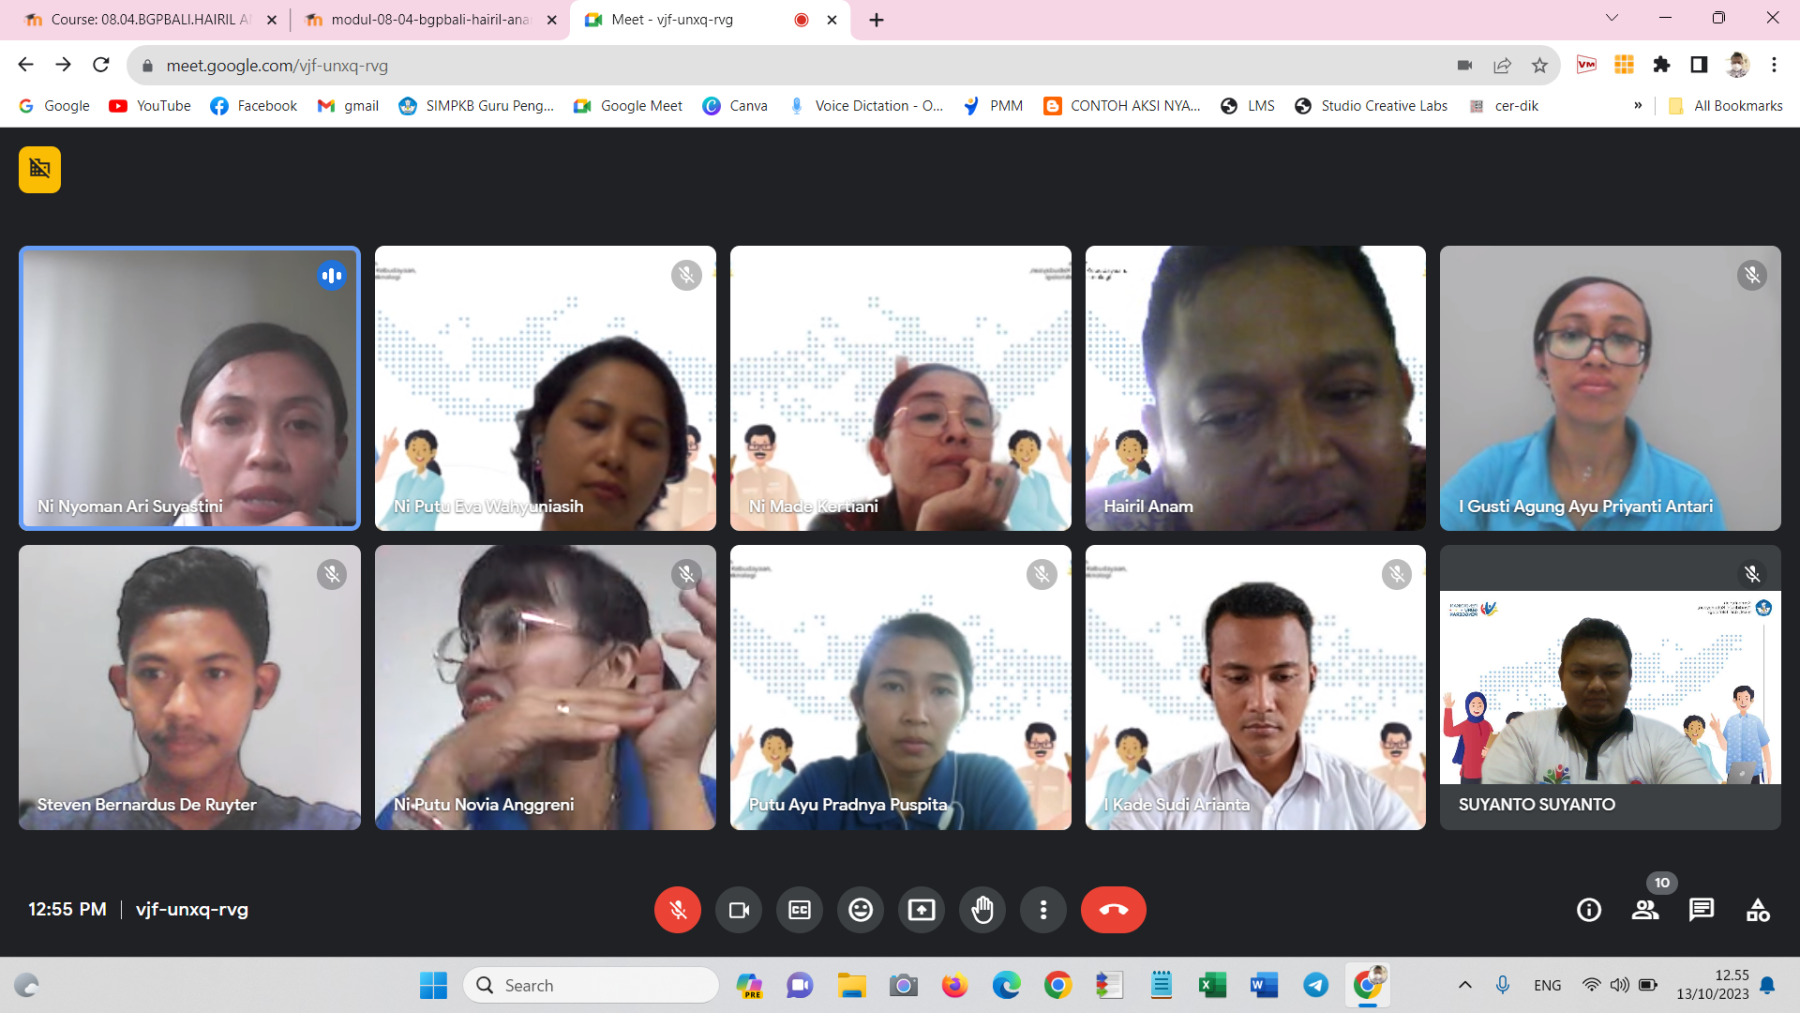
Task: Raise hand in the meeting
Action: click(982, 909)
